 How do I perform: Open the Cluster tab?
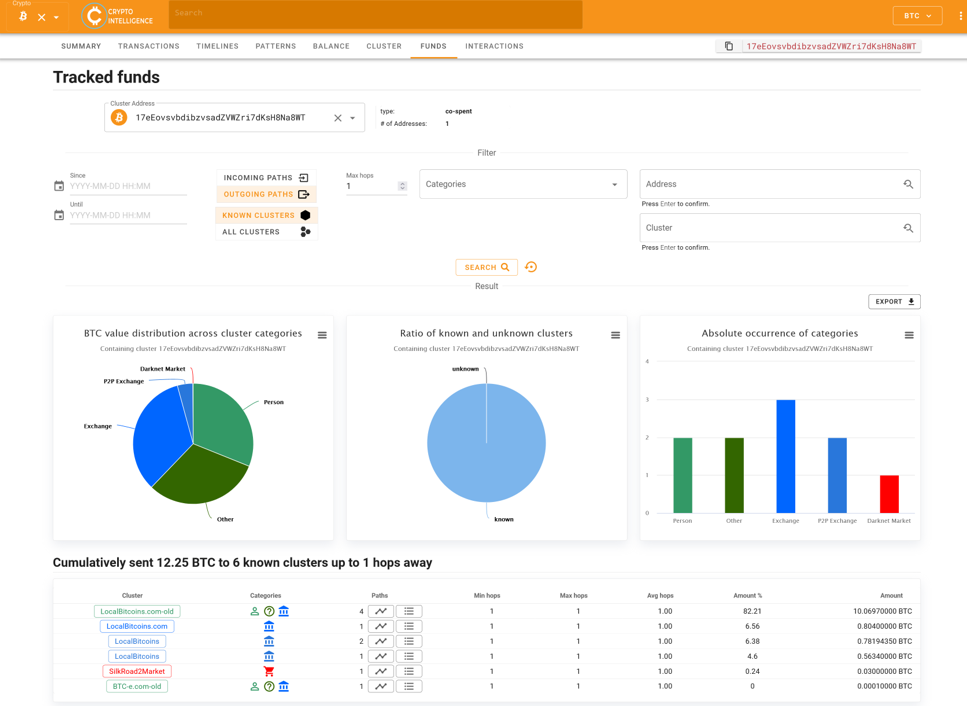[x=384, y=46]
